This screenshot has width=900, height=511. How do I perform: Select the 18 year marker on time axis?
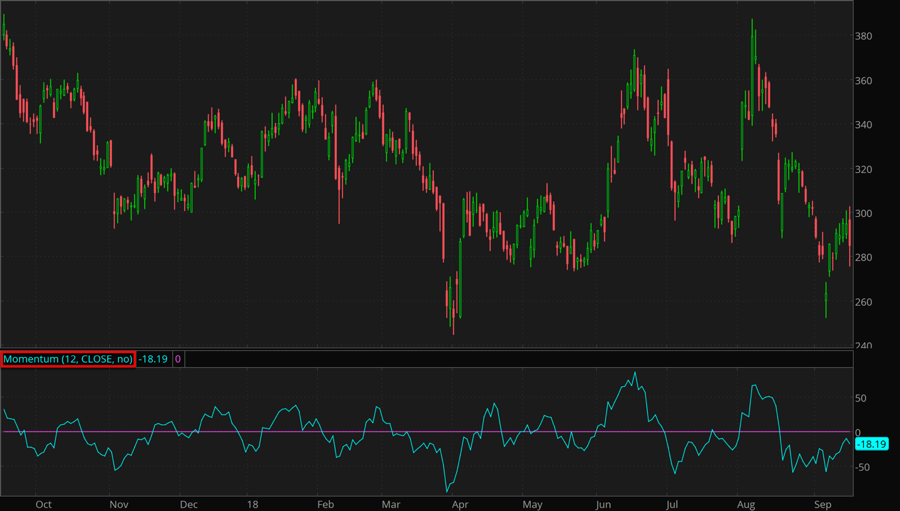pyautogui.click(x=255, y=505)
